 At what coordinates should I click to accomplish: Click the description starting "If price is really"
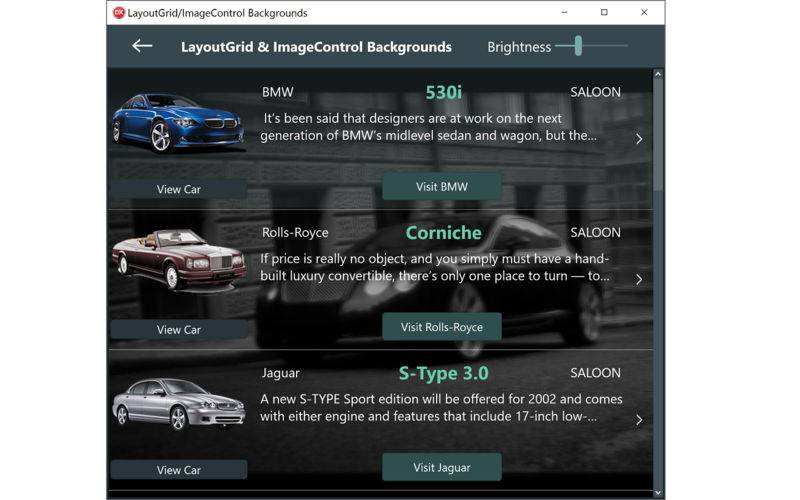(435, 267)
